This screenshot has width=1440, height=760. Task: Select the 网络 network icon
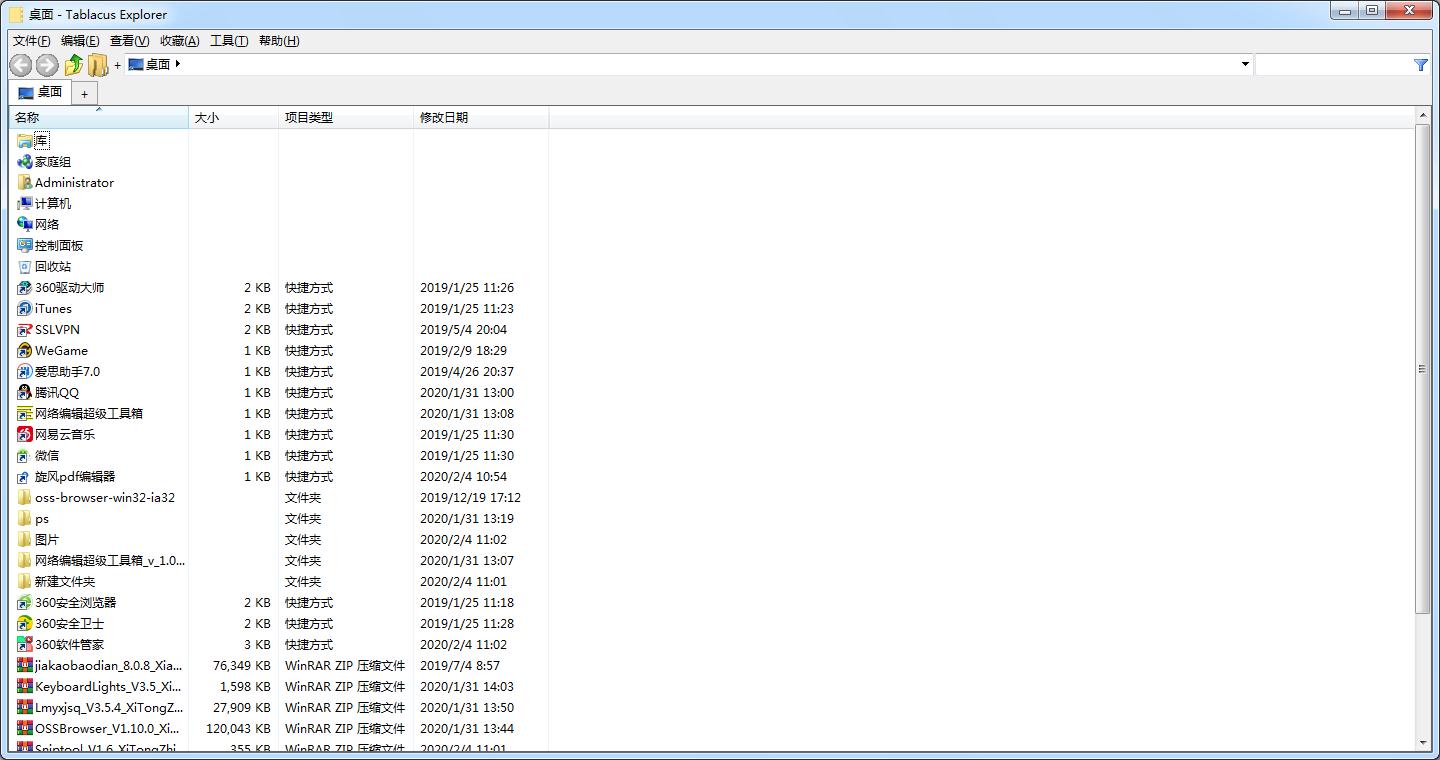(x=25, y=225)
